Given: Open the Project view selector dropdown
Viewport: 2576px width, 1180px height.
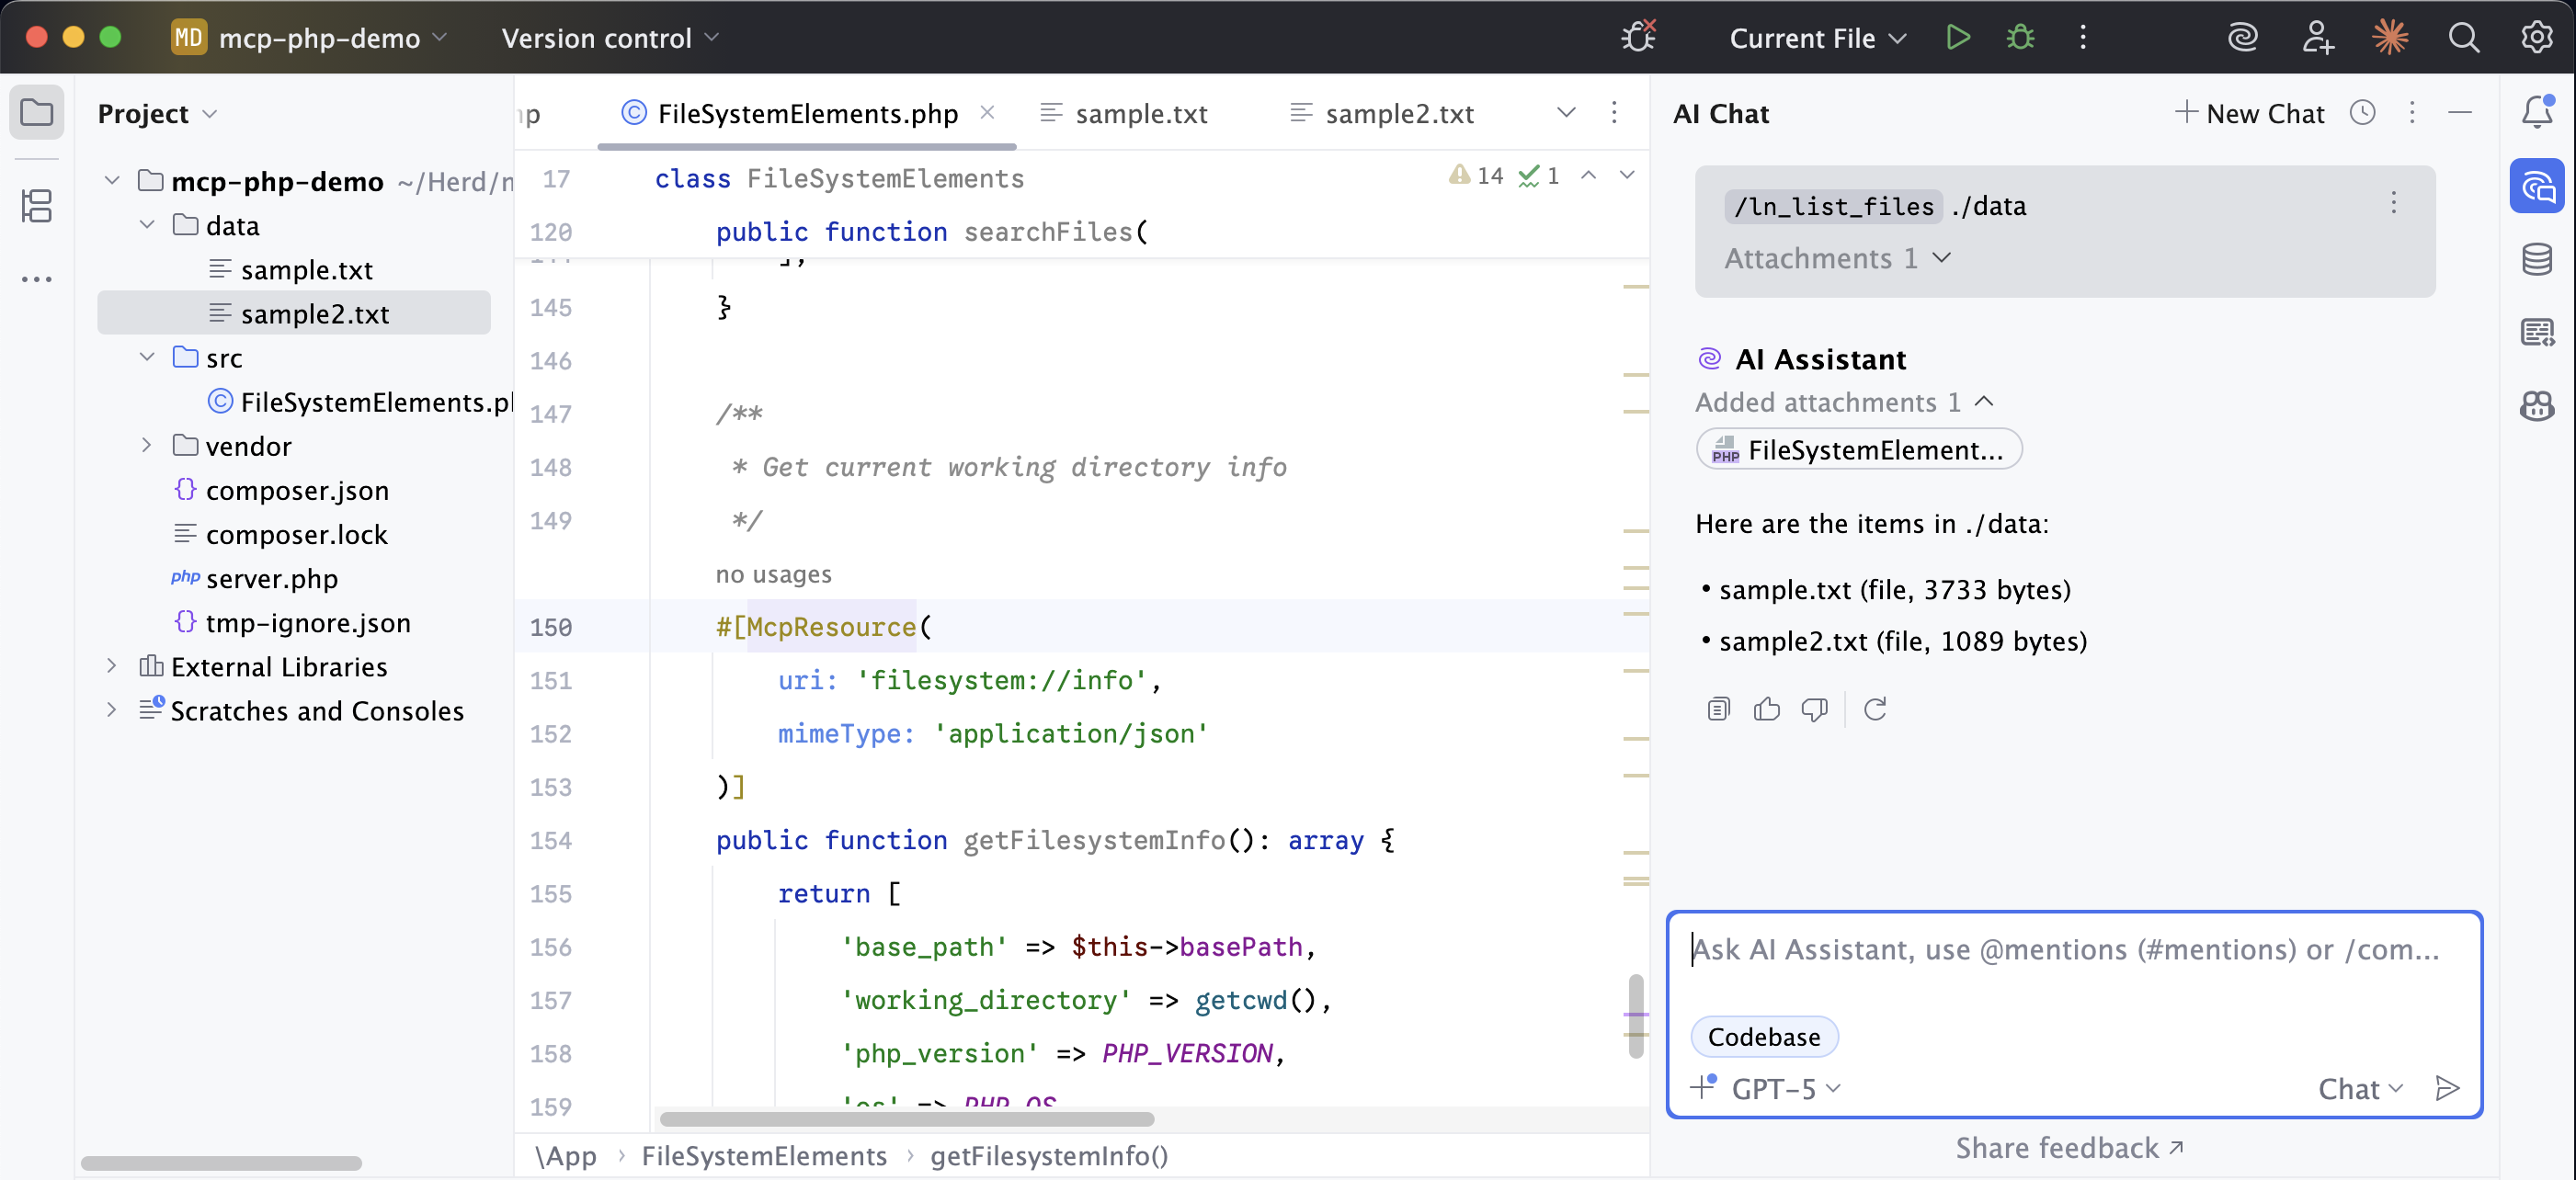Looking at the screenshot, I should 157,113.
